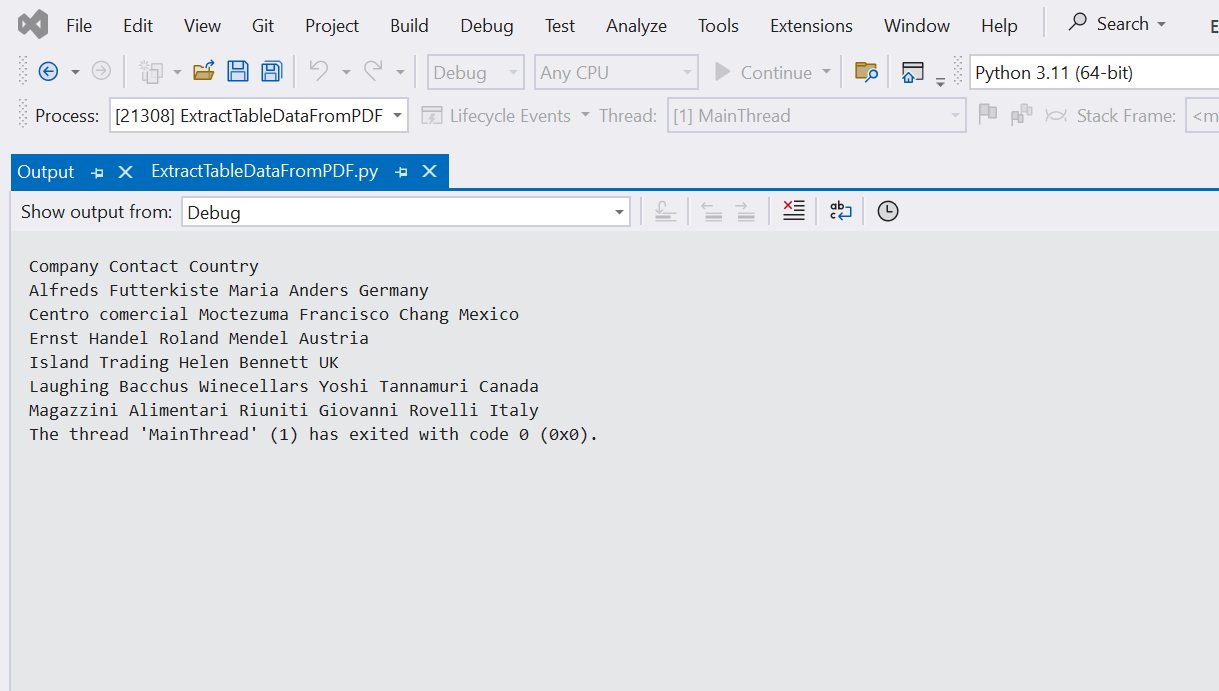Show timestamps in the Output window
1219x691 pixels.
pos(887,210)
